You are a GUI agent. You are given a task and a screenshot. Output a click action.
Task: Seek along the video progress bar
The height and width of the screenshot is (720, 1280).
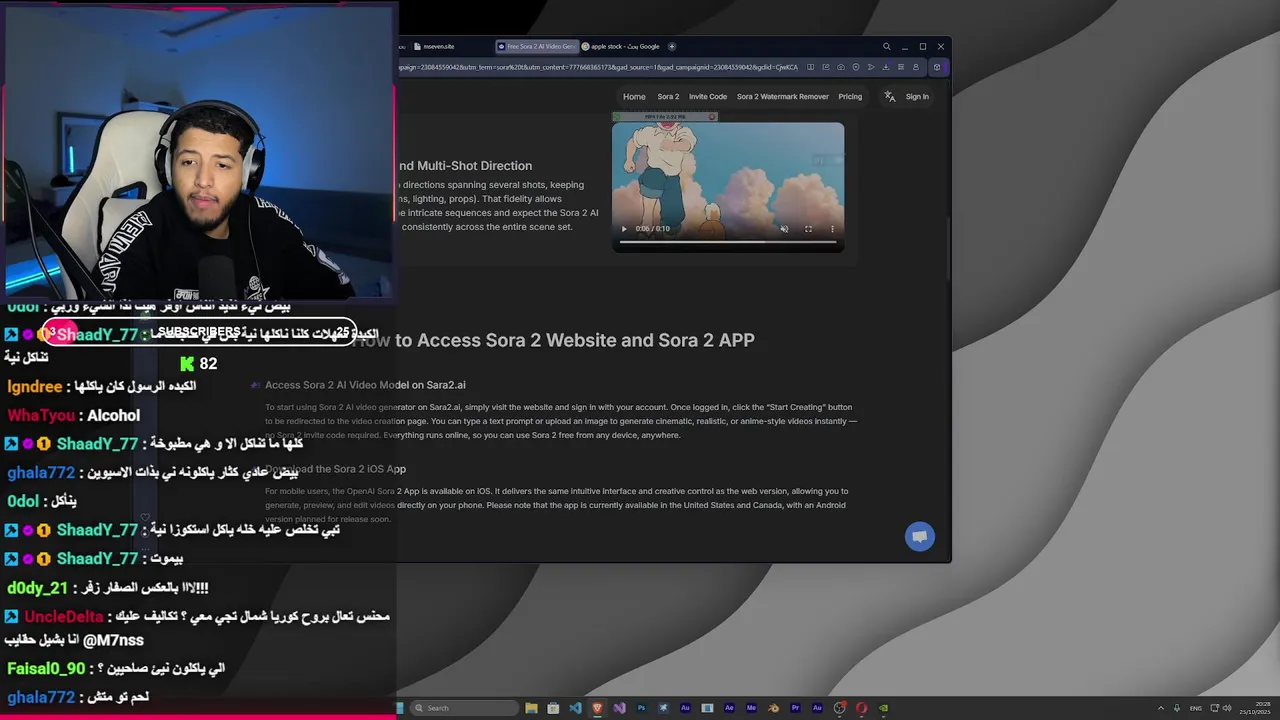point(728,241)
